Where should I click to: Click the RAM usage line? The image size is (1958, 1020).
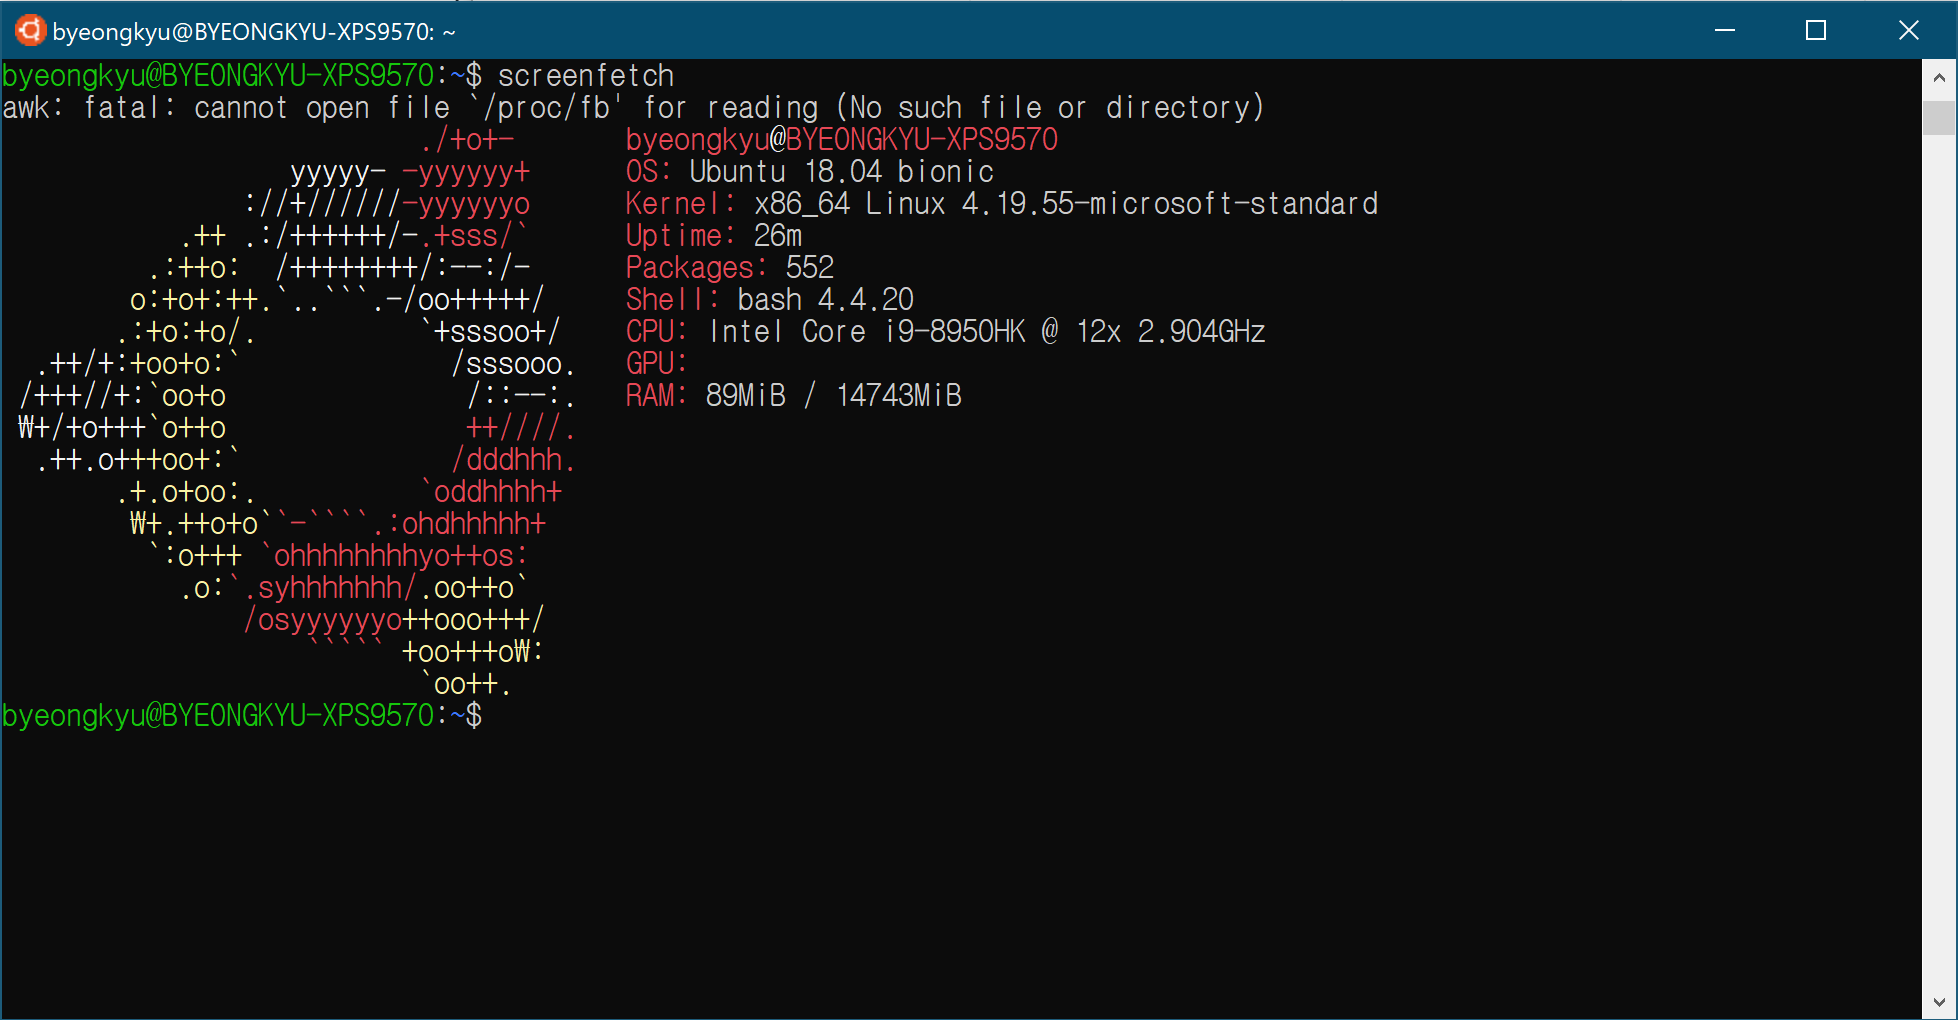tap(793, 396)
